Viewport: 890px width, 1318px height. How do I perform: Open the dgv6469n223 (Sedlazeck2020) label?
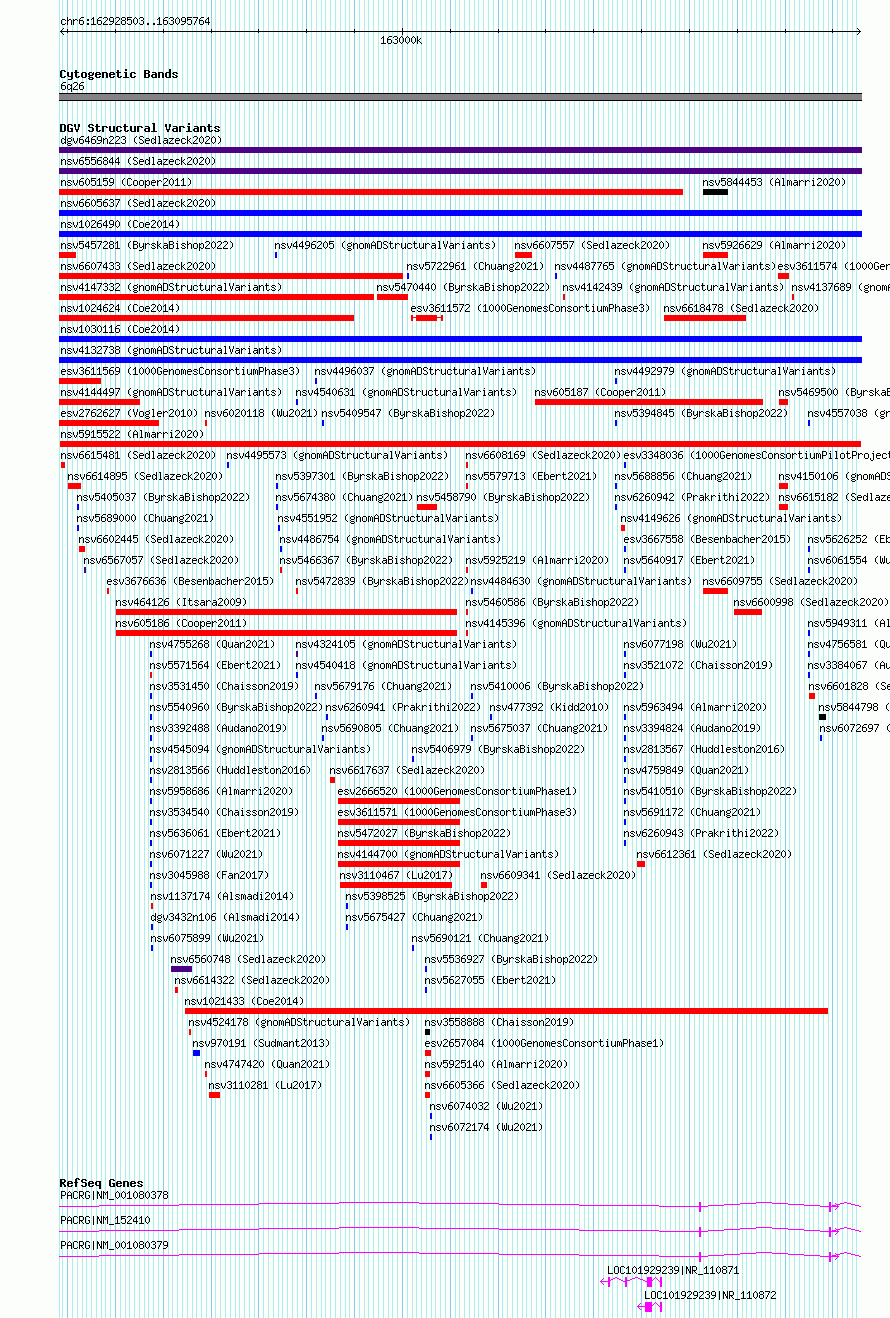coord(141,140)
